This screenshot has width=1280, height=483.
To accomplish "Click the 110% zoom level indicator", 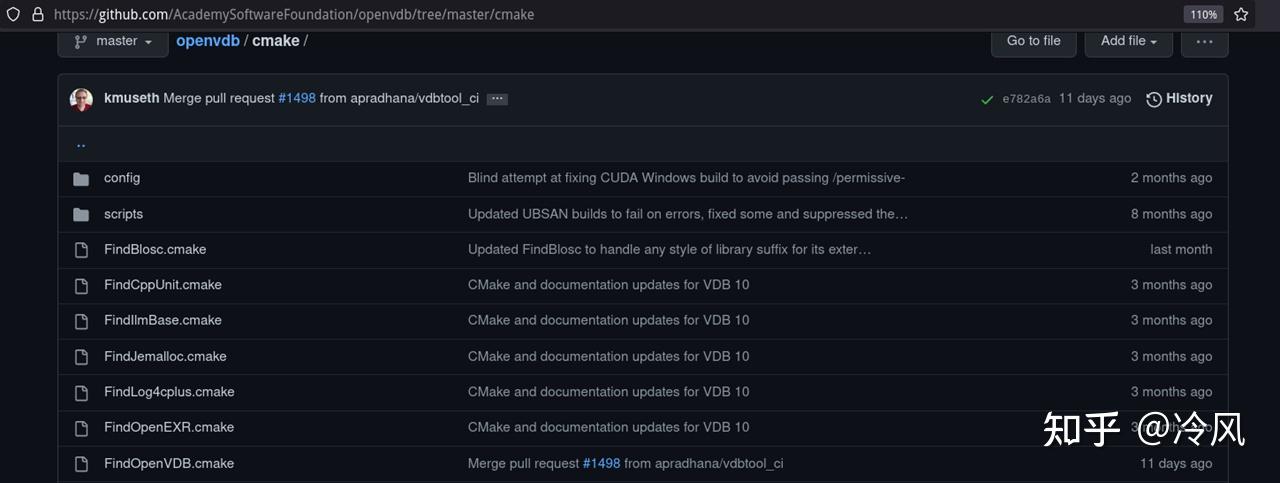I will tap(1203, 15).
